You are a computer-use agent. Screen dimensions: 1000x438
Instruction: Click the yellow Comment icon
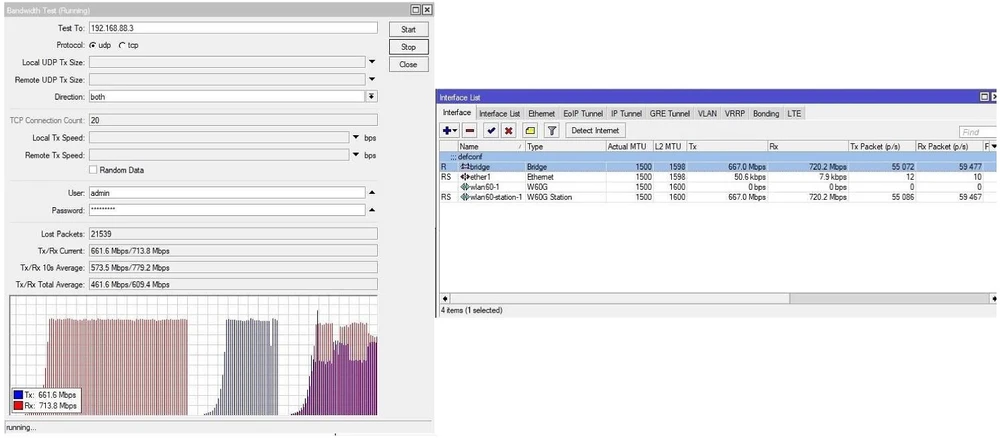point(529,130)
